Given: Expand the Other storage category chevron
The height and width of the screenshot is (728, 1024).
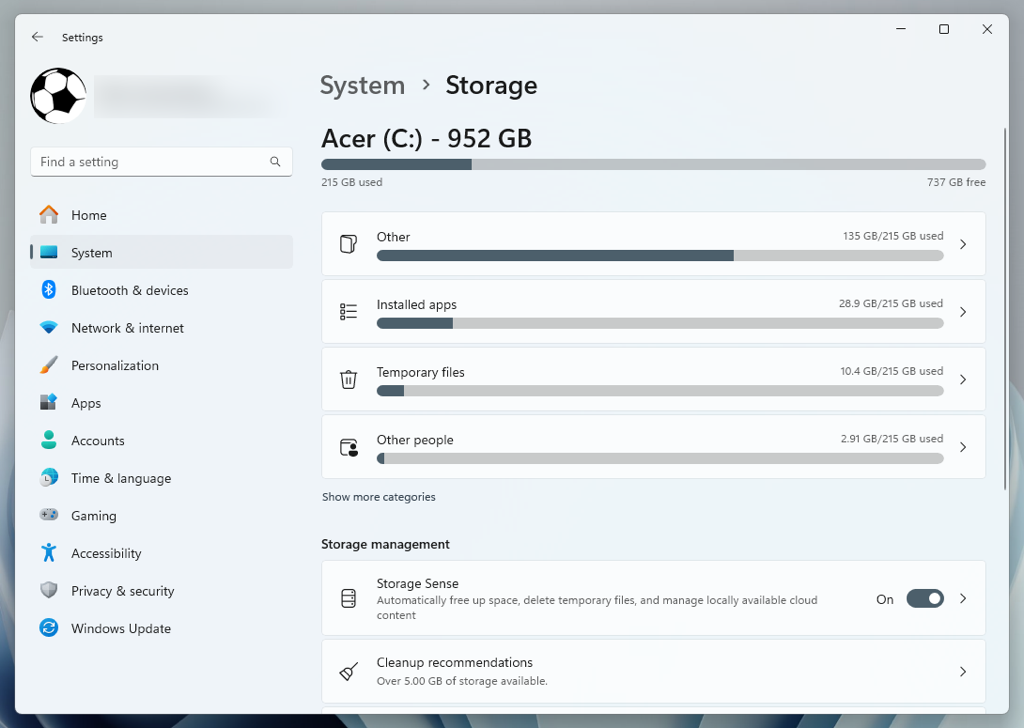Looking at the screenshot, I should [x=963, y=244].
